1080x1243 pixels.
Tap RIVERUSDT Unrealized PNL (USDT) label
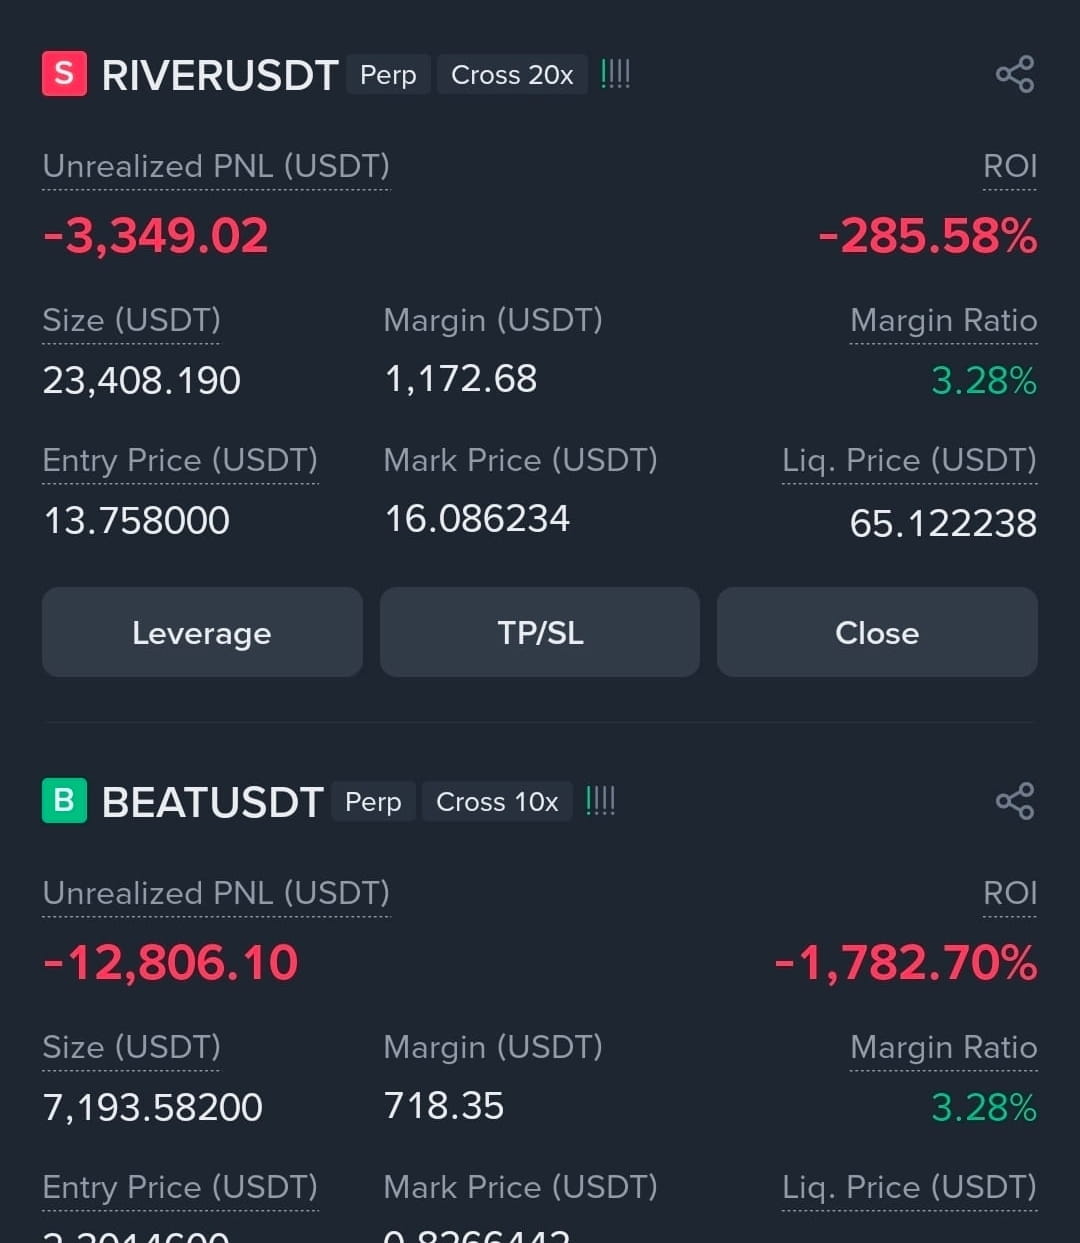pos(216,167)
